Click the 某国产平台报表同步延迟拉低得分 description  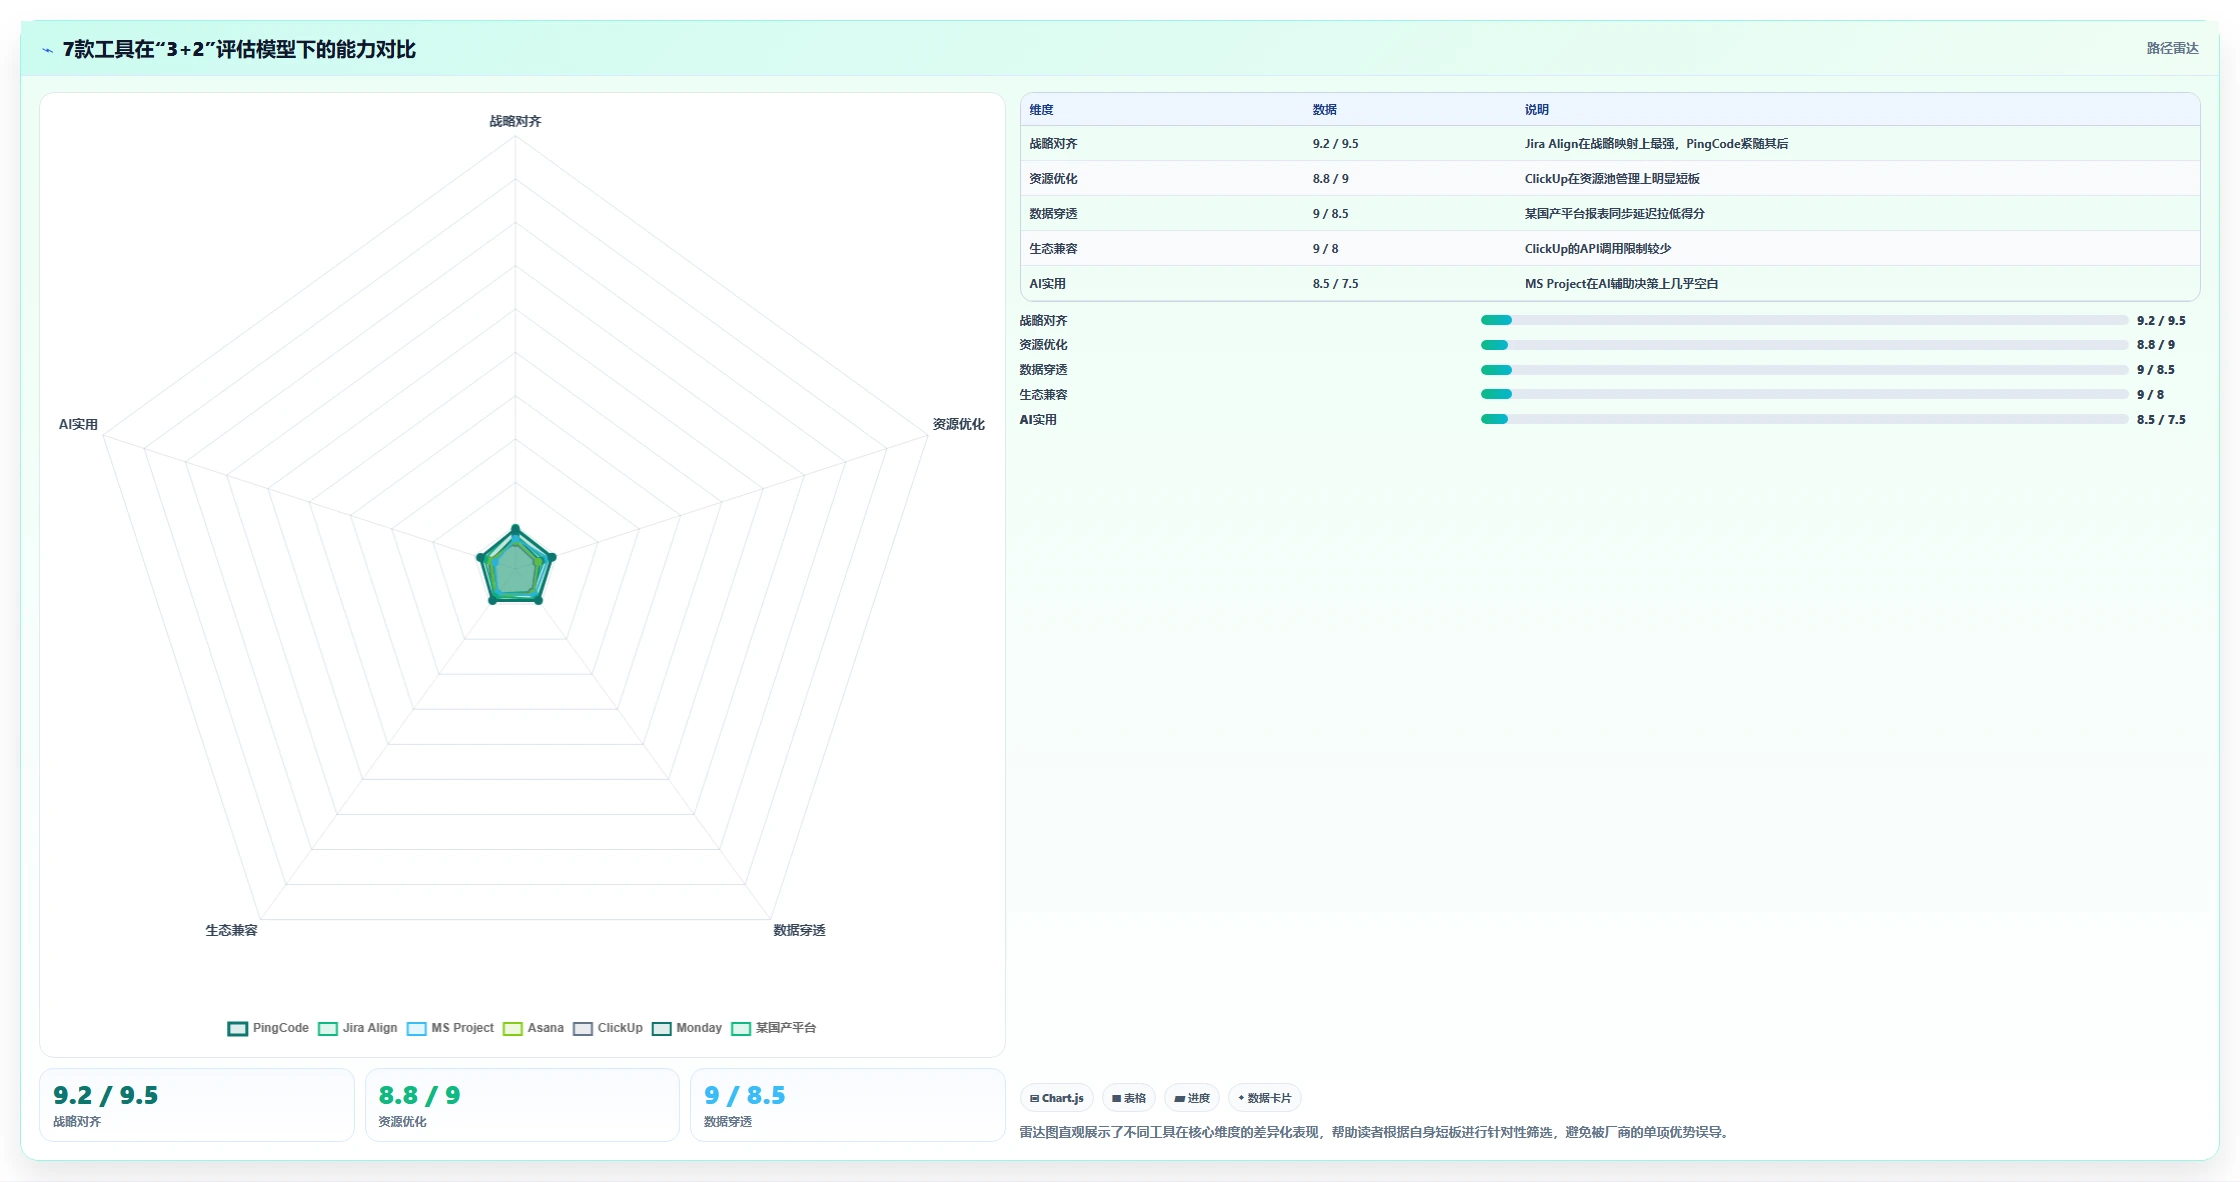point(1614,214)
